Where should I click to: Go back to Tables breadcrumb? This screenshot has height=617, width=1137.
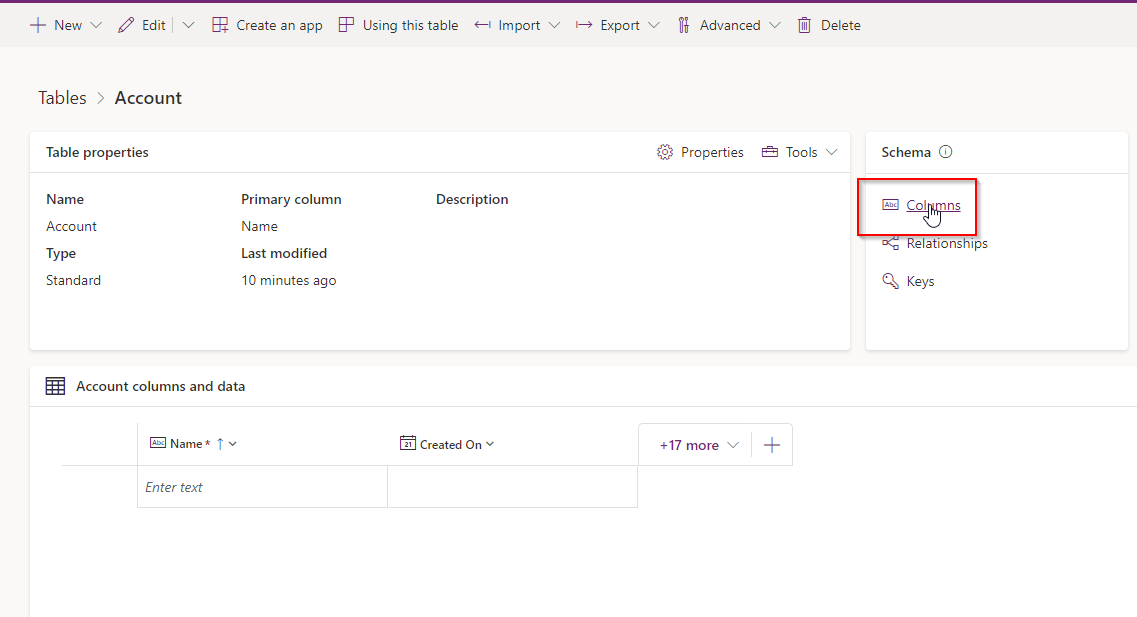coord(62,98)
